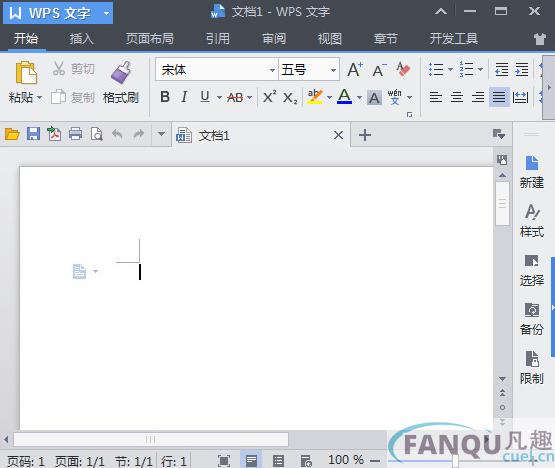Image resolution: width=555 pixels, height=468 pixels.
Task: Select the Format Painter brush icon
Action: 121,73
